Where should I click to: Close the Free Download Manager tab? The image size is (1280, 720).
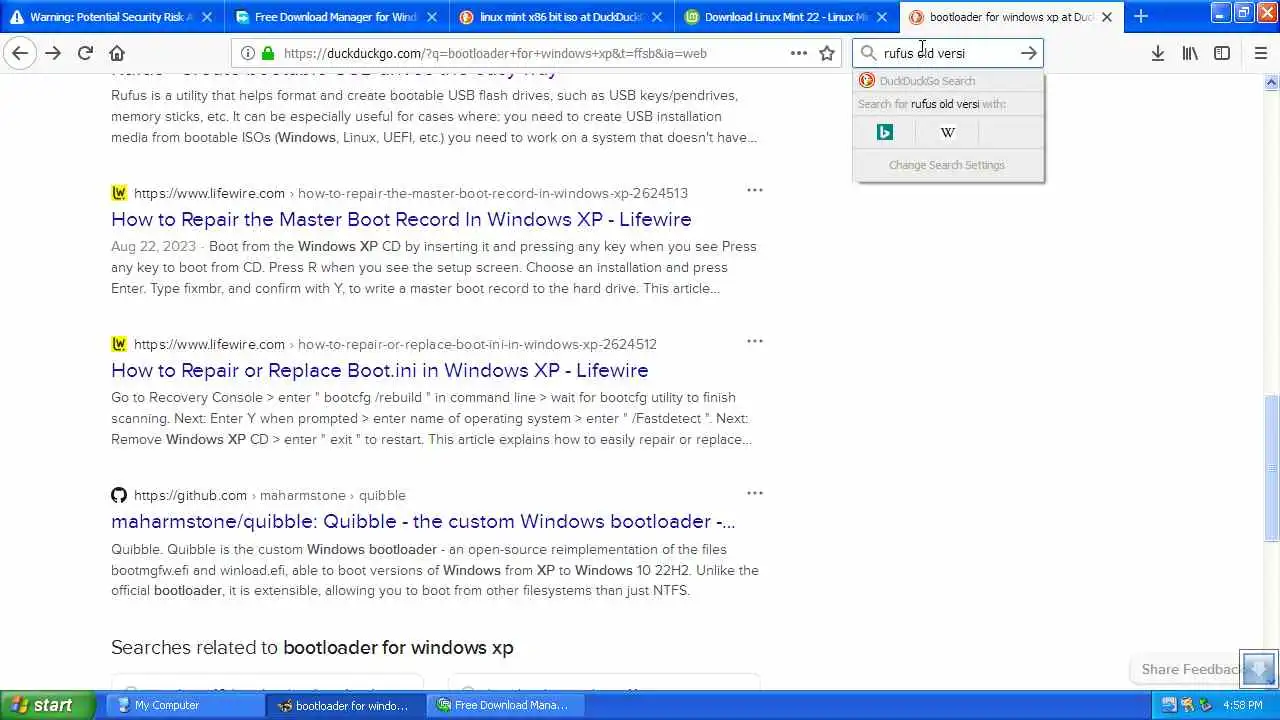[432, 17]
